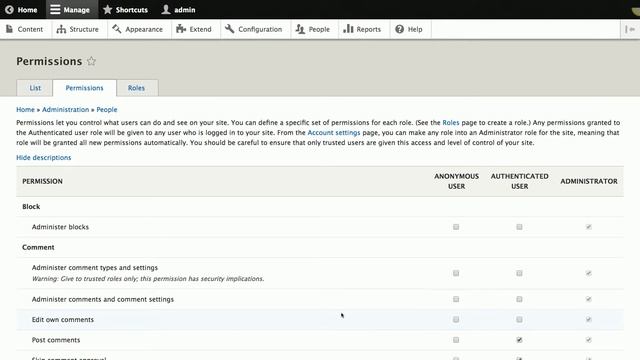The width and height of the screenshot is (640, 360).
Task: Open the Account settings link
Action: (x=333, y=133)
